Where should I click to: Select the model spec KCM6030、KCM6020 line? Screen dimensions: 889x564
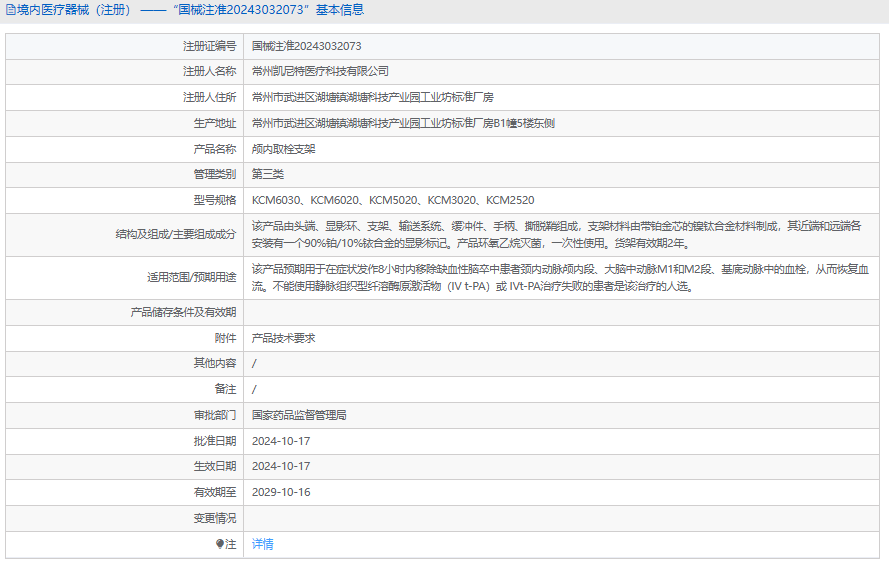393,200
